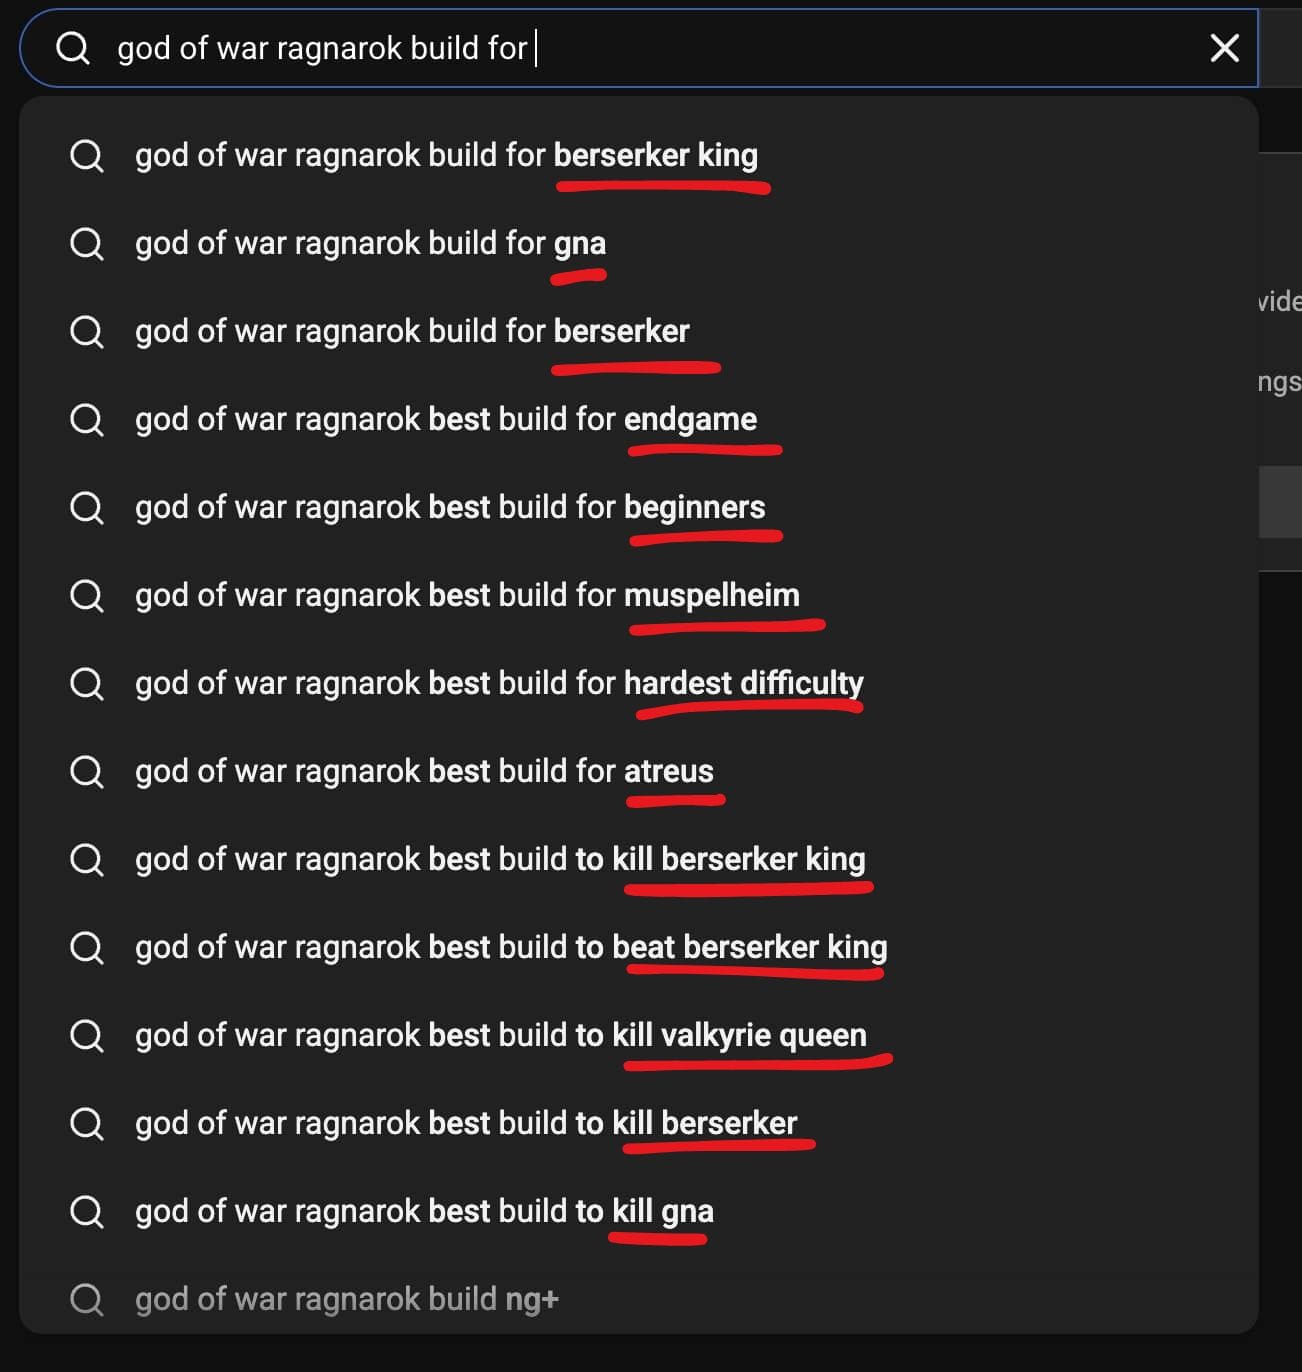The height and width of the screenshot is (1372, 1302).
Task: Click magnifier icon beside 'endgame' suggestion
Action: point(87,420)
